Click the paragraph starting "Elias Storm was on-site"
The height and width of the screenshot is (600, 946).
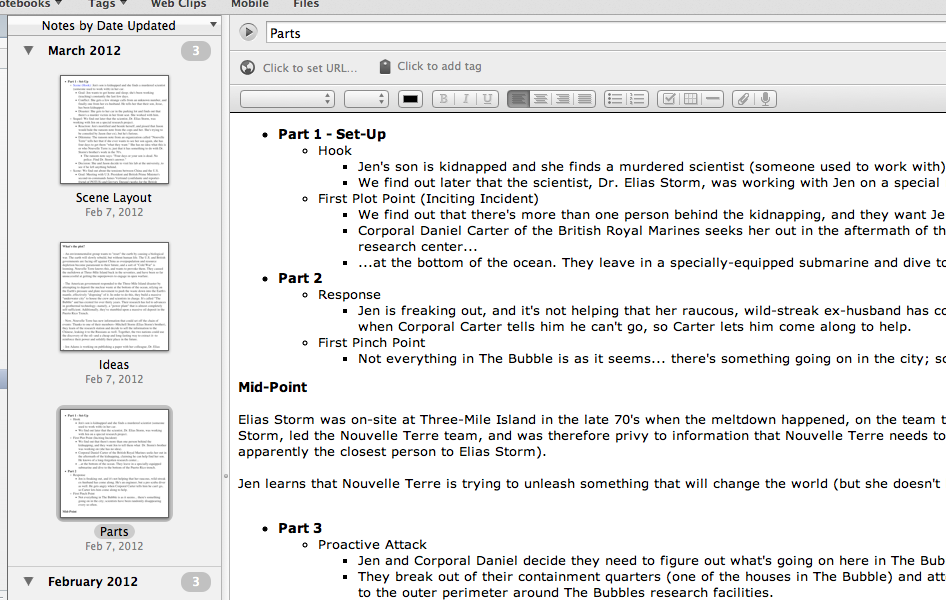click(x=592, y=435)
